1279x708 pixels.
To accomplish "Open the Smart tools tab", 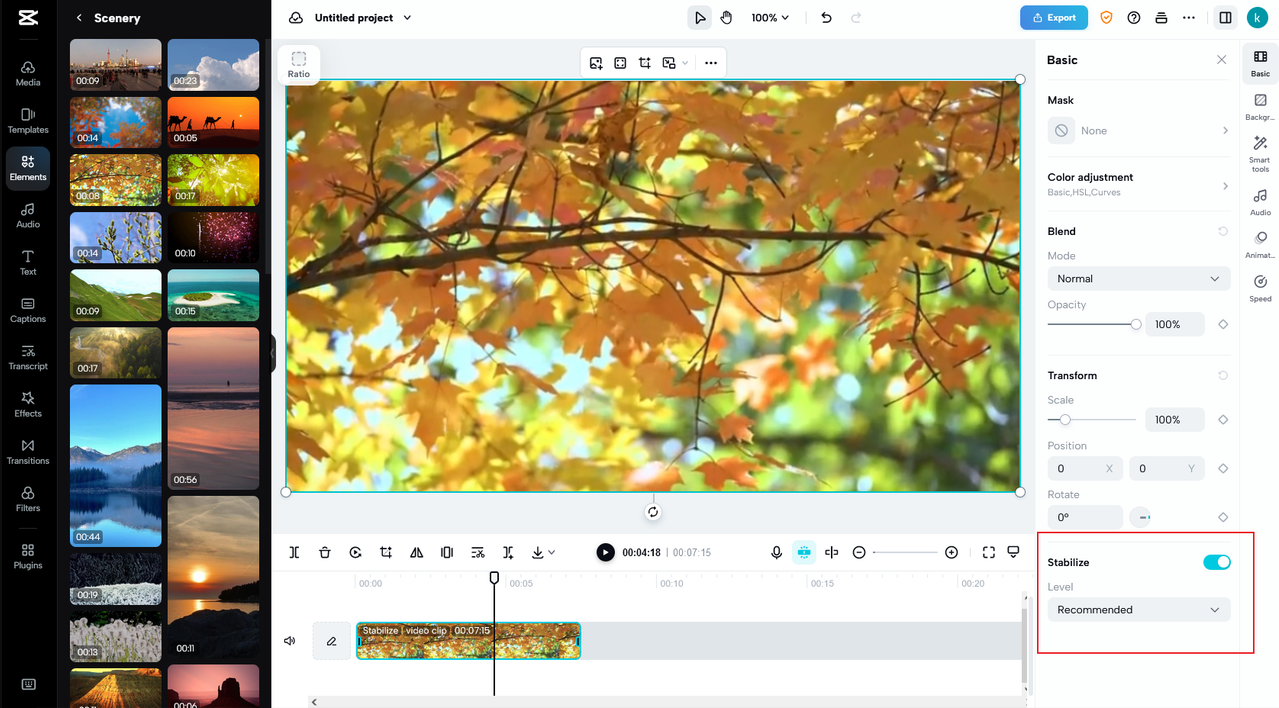I will click(1260, 154).
